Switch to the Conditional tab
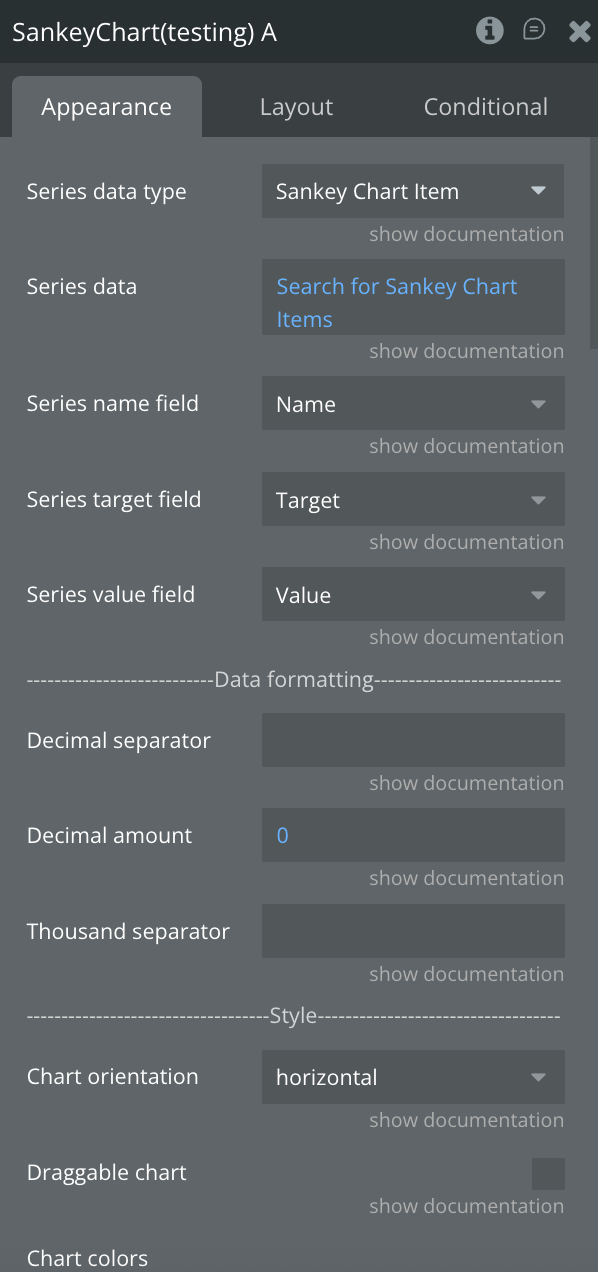The image size is (598, 1272). click(485, 107)
